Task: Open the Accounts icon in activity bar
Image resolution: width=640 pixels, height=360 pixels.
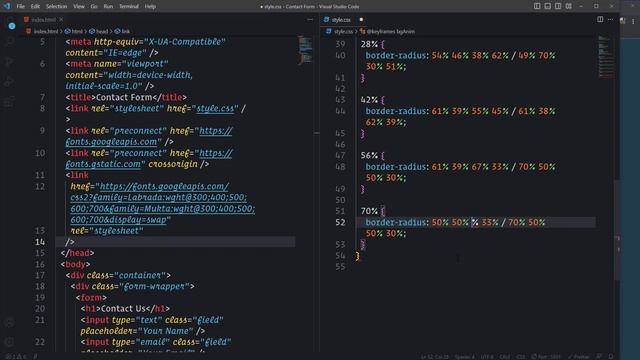Action: [10, 322]
